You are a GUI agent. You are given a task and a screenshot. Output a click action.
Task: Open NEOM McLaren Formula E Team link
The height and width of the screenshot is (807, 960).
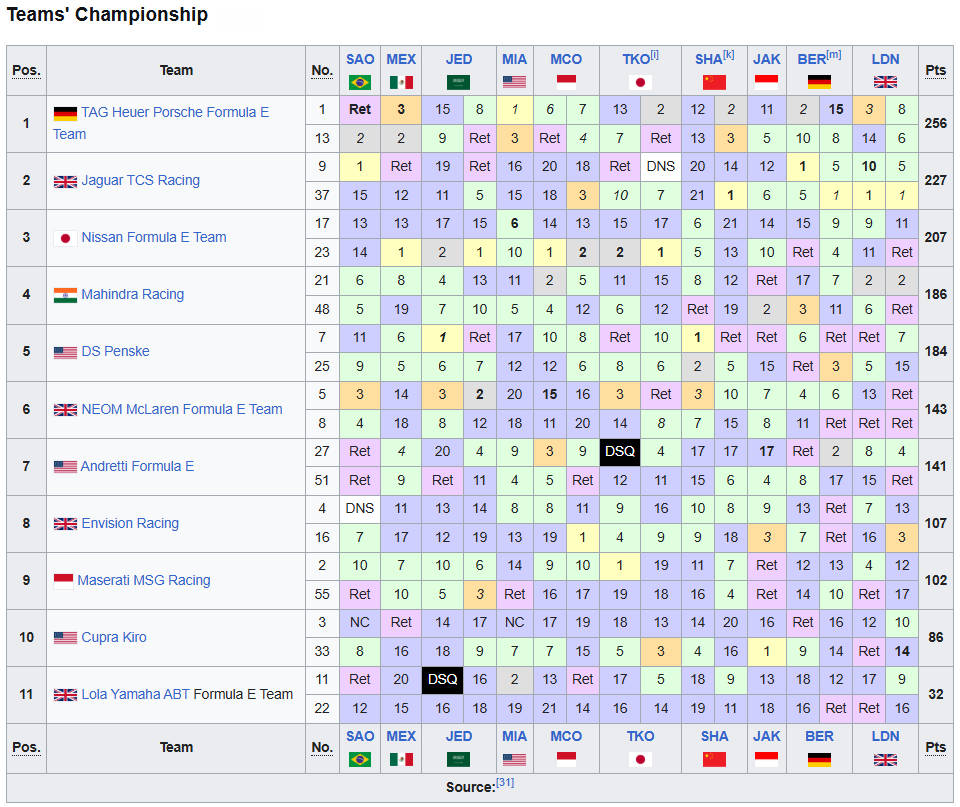click(x=182, y=408)
